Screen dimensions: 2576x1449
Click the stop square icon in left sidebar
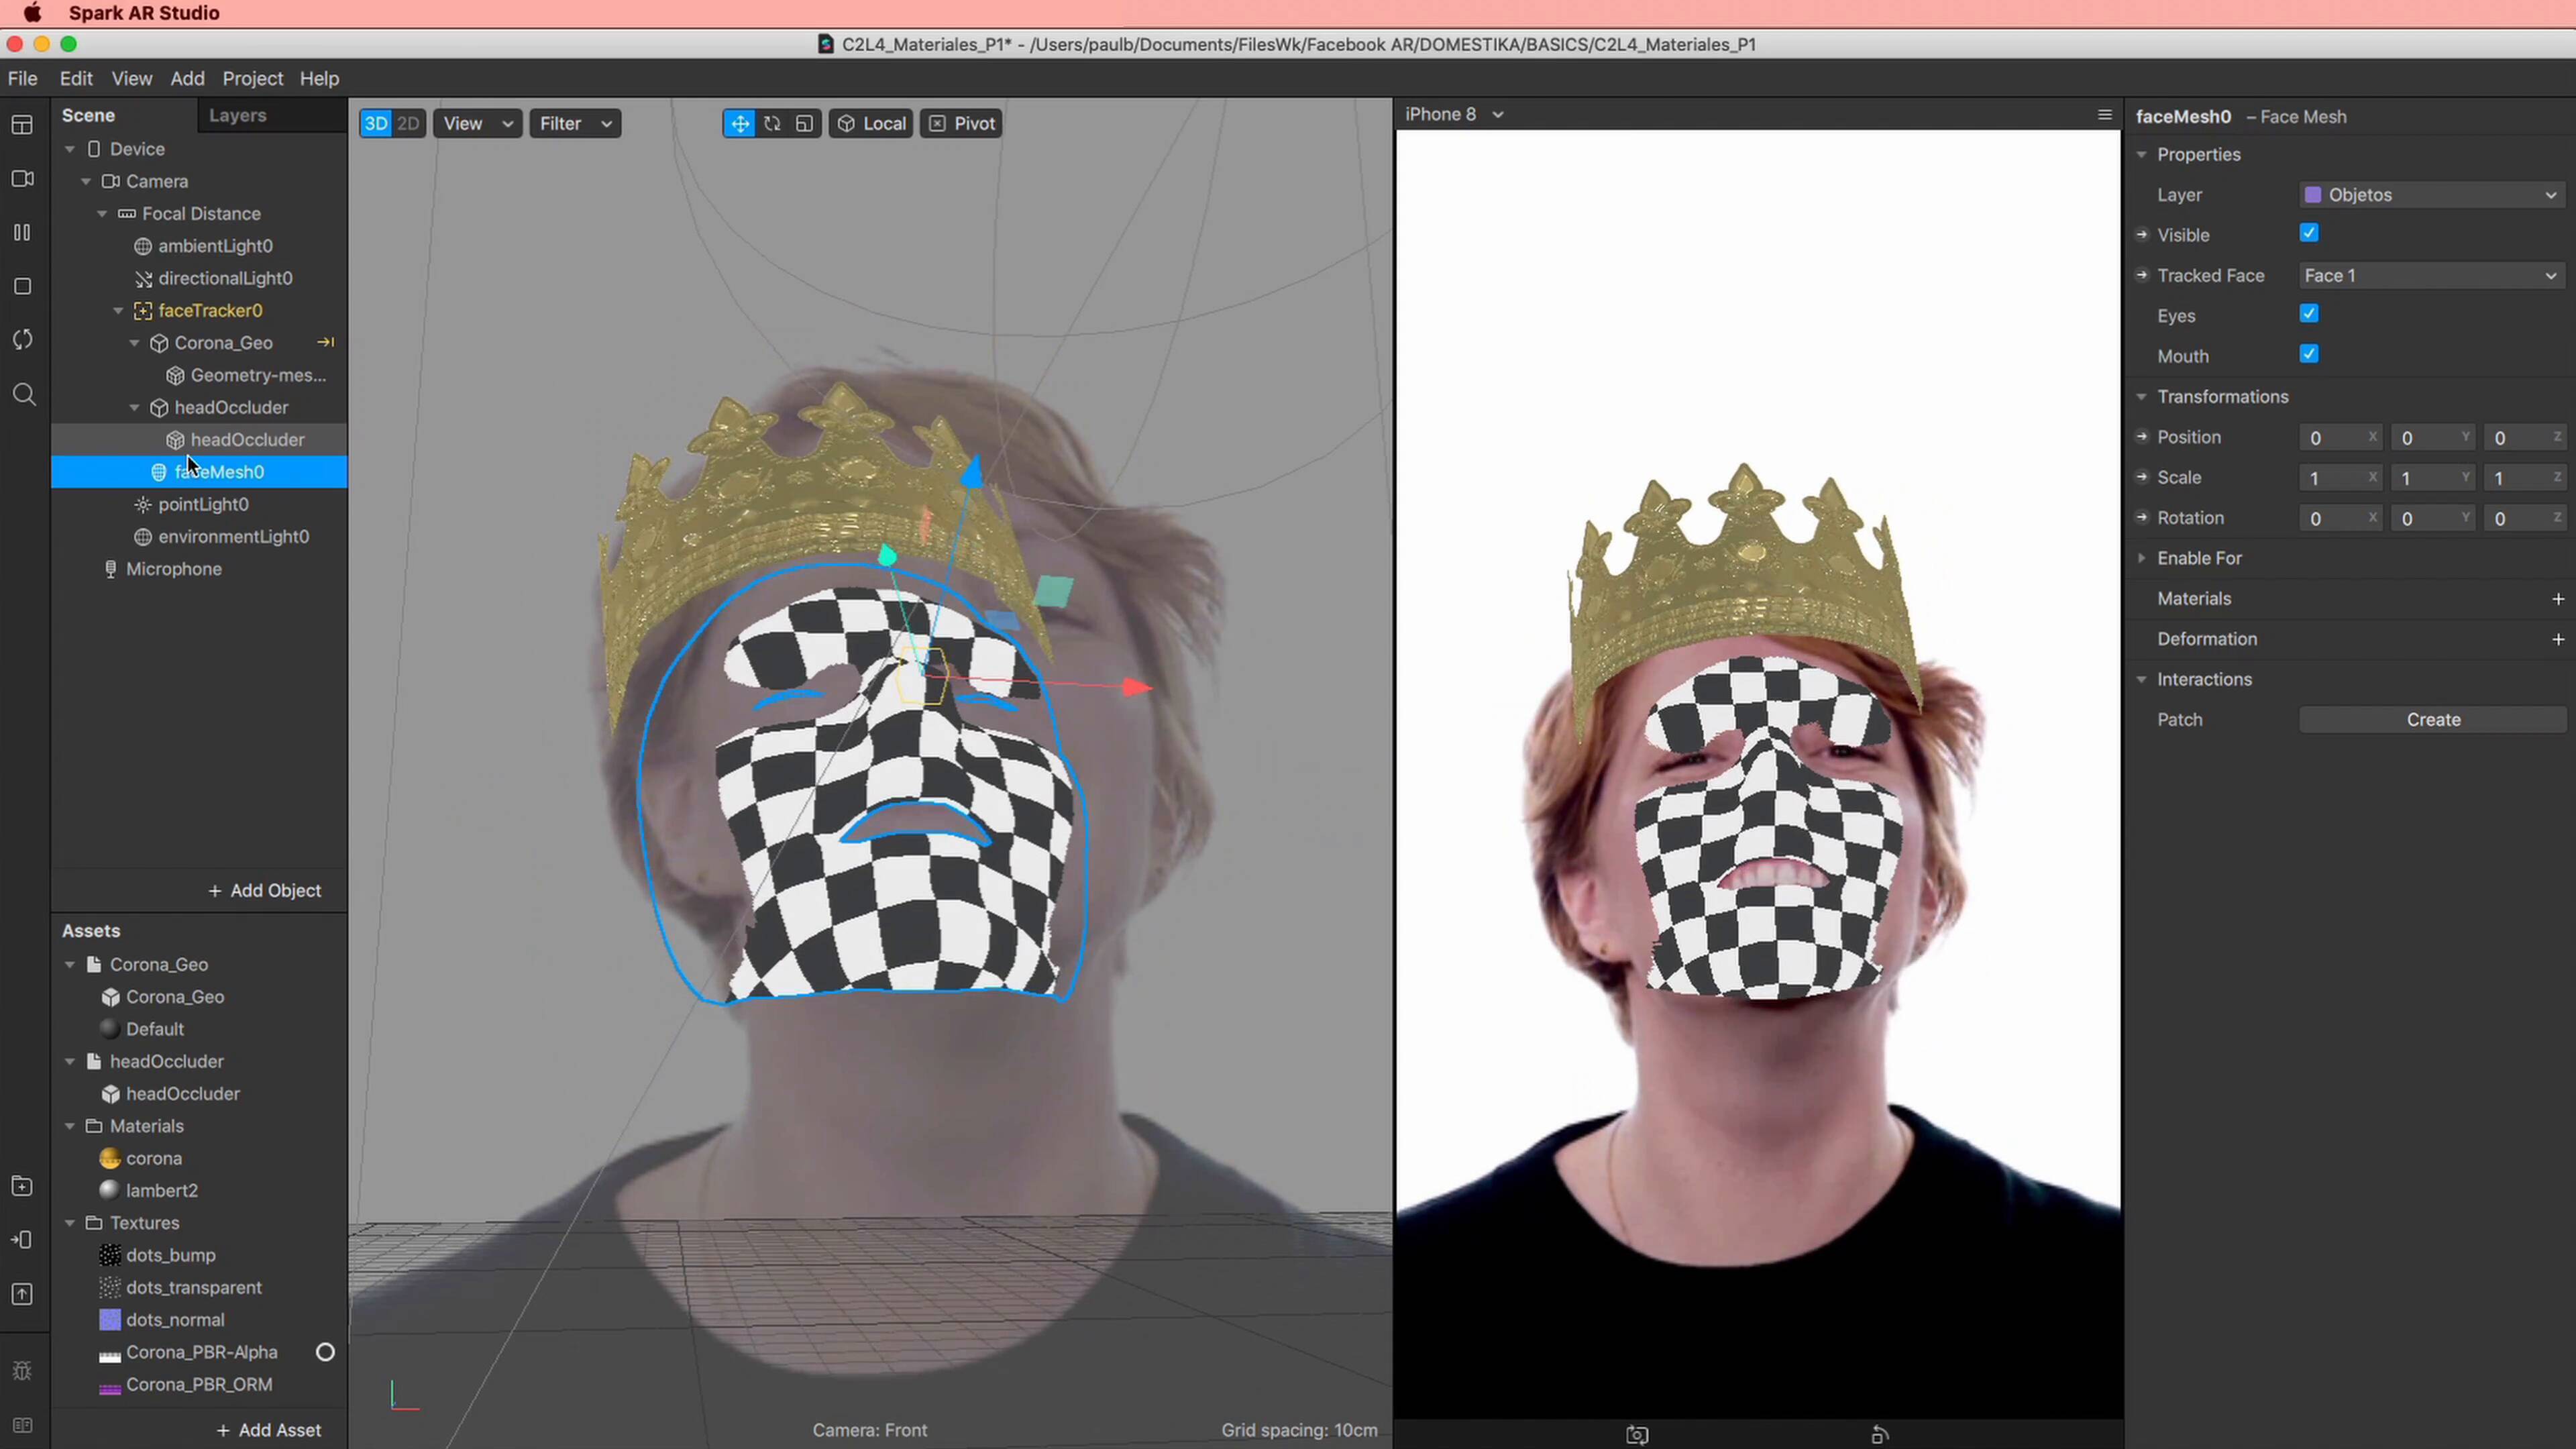coord(23,286)
